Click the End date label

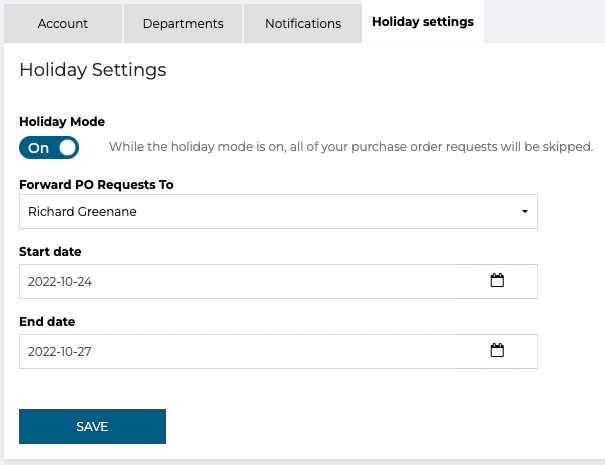click(47, 321)
